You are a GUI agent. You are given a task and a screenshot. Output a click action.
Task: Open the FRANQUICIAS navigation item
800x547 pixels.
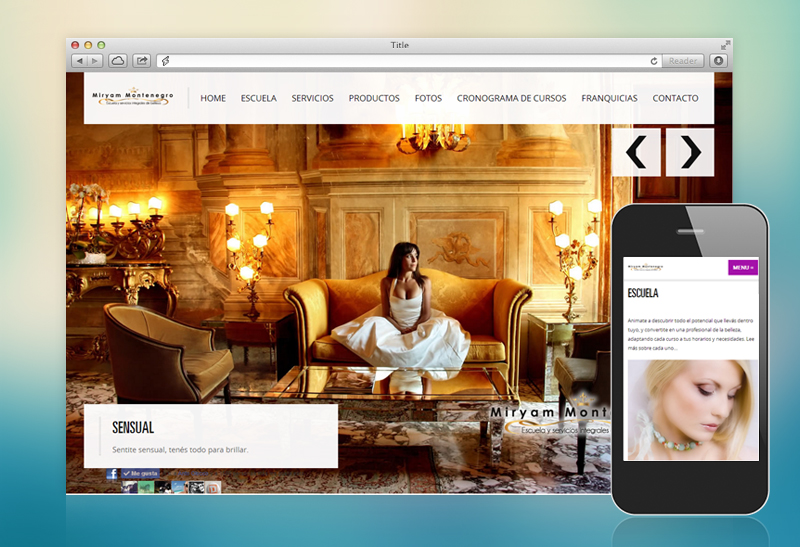(609, 98)
